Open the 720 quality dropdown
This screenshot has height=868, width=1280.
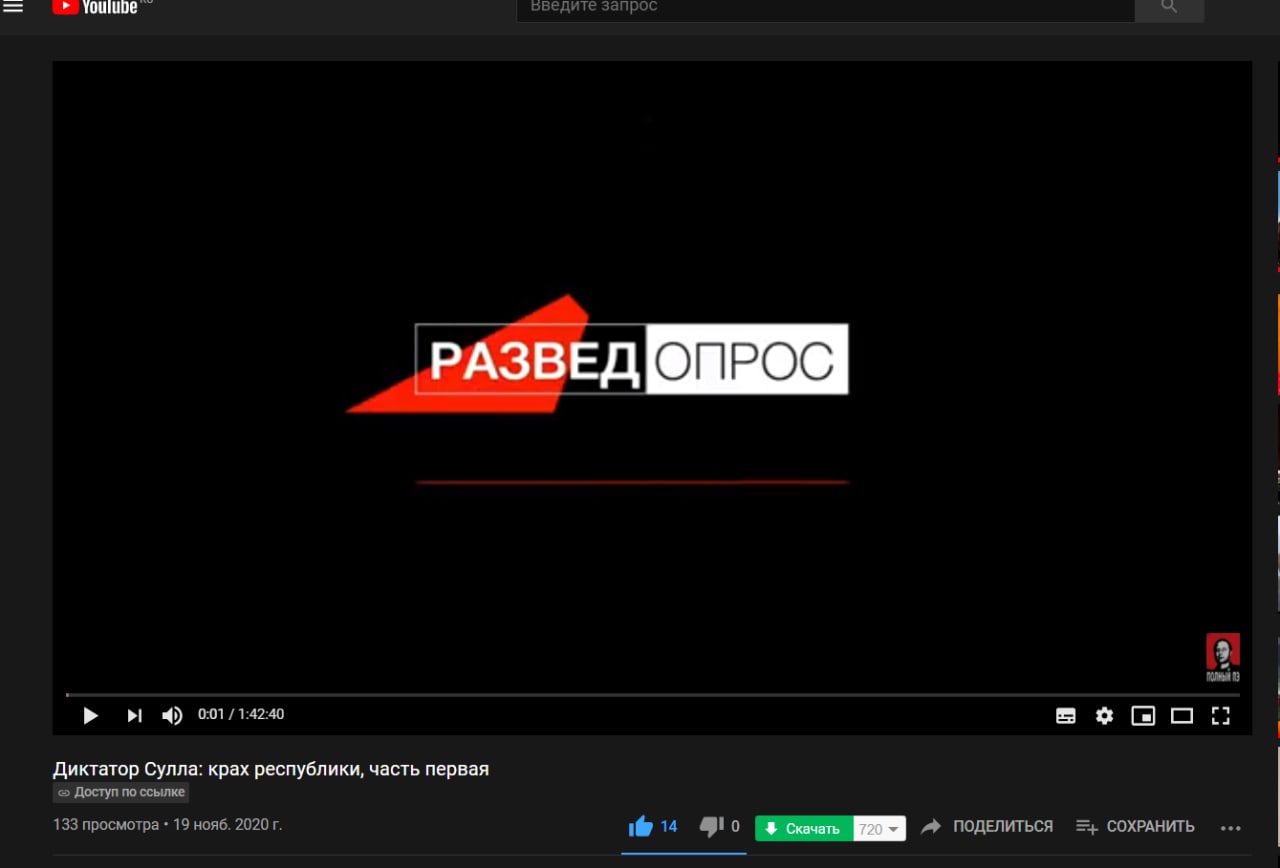[880, 828]
